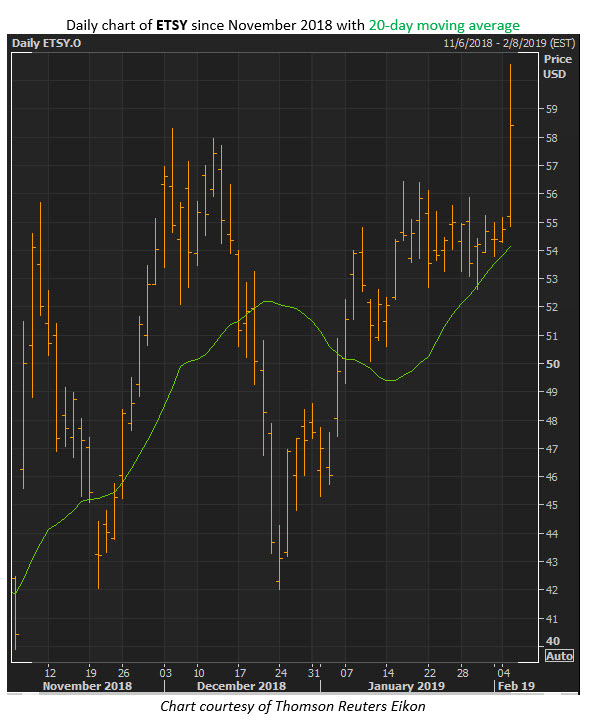Click the 54 price axis value
592x722 pixels.
point(551,251)
